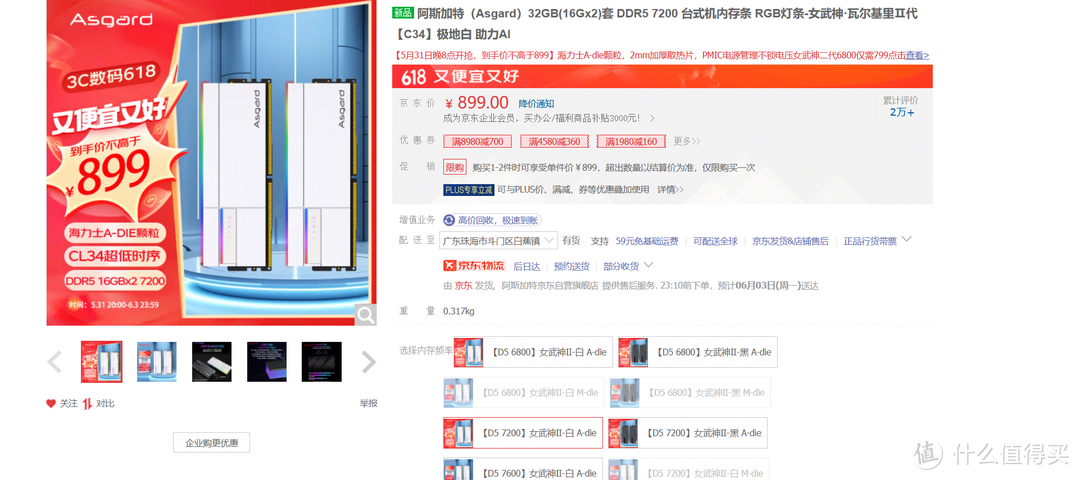Click the 限购 purchase limit tag

pos(455,167)
